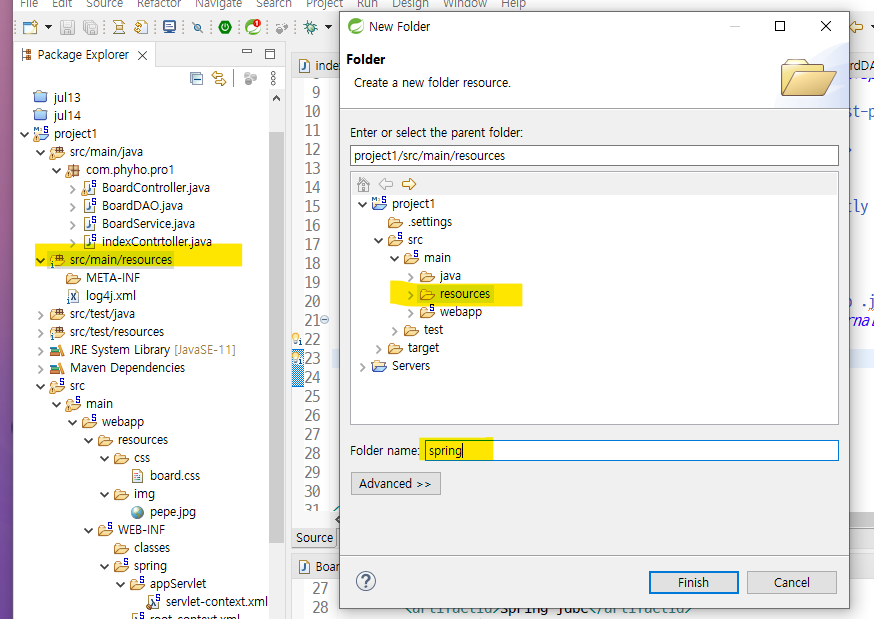Open the Search menu
The image size is (874, 619).
point(274,4)
